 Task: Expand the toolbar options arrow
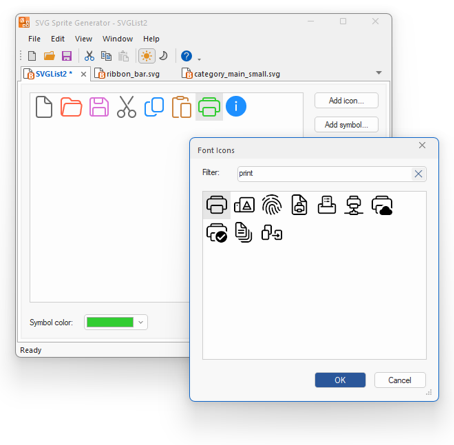pyautogui.click(x=199, y=59)
